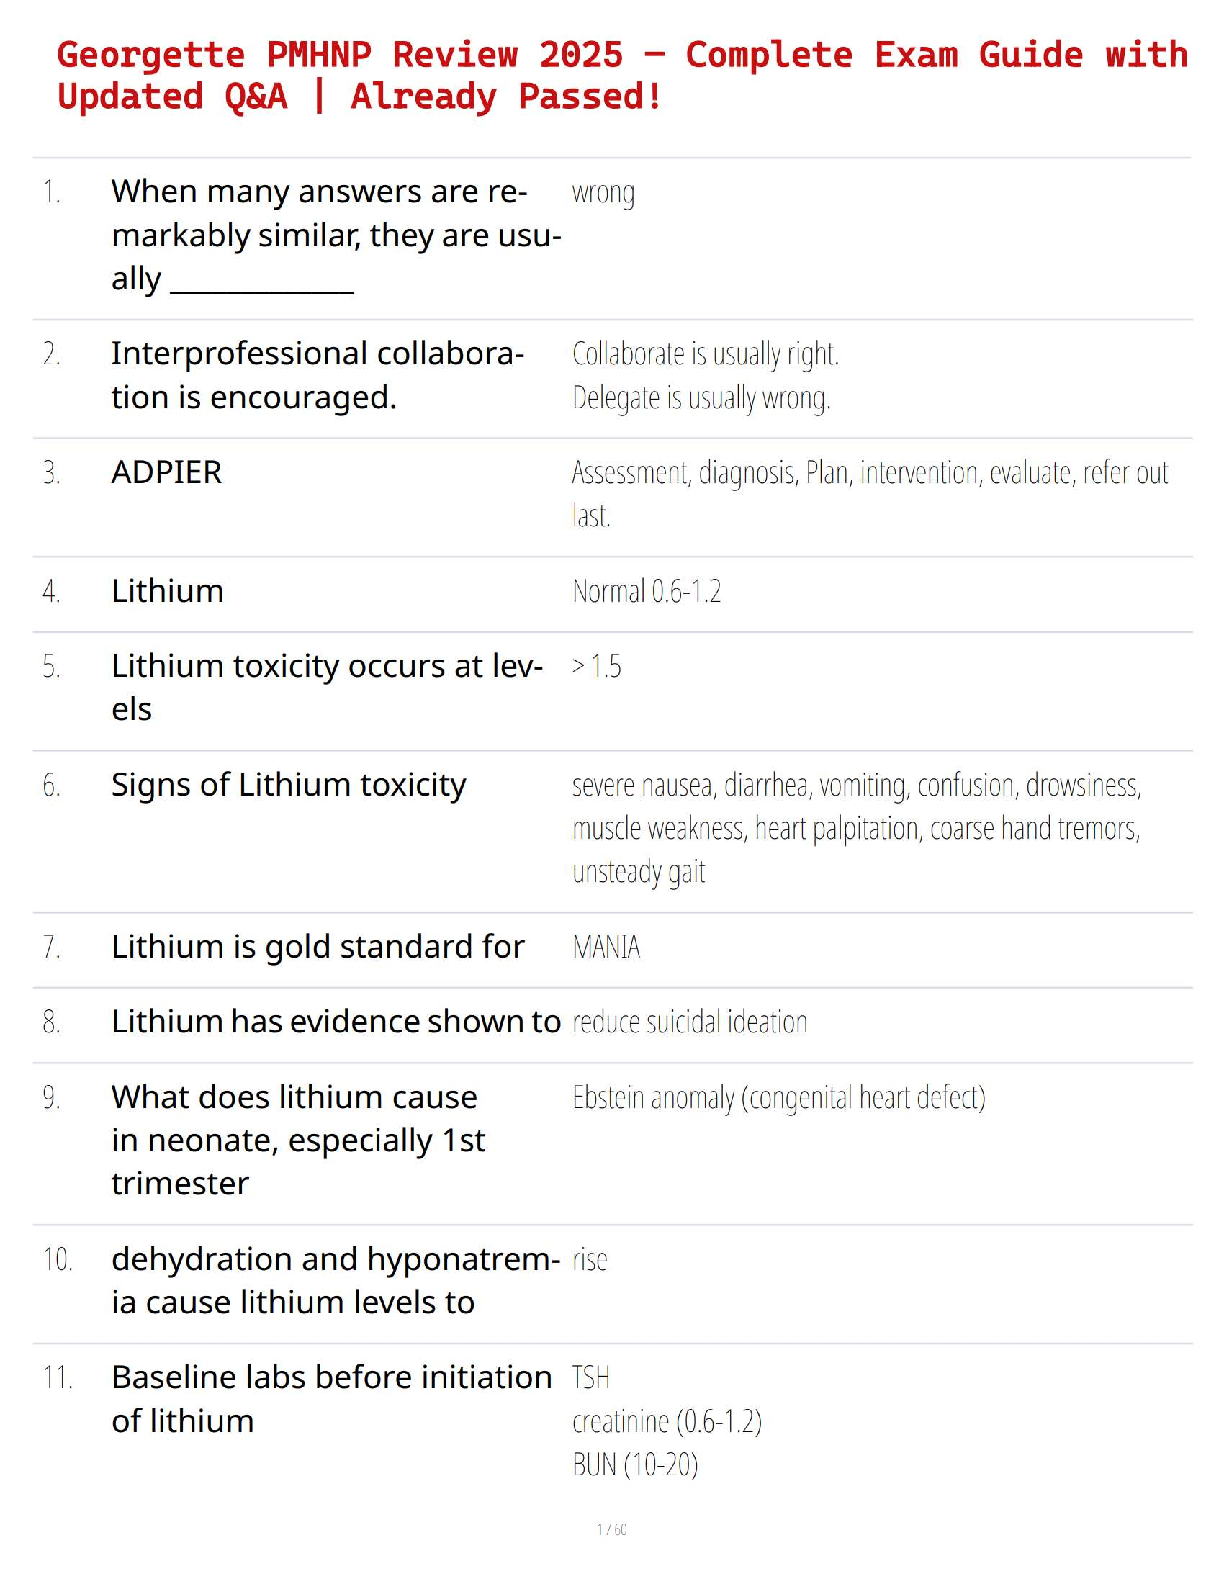Click the page number at the bottom
The image size is (1224, 1584).
click(611, 1529)
